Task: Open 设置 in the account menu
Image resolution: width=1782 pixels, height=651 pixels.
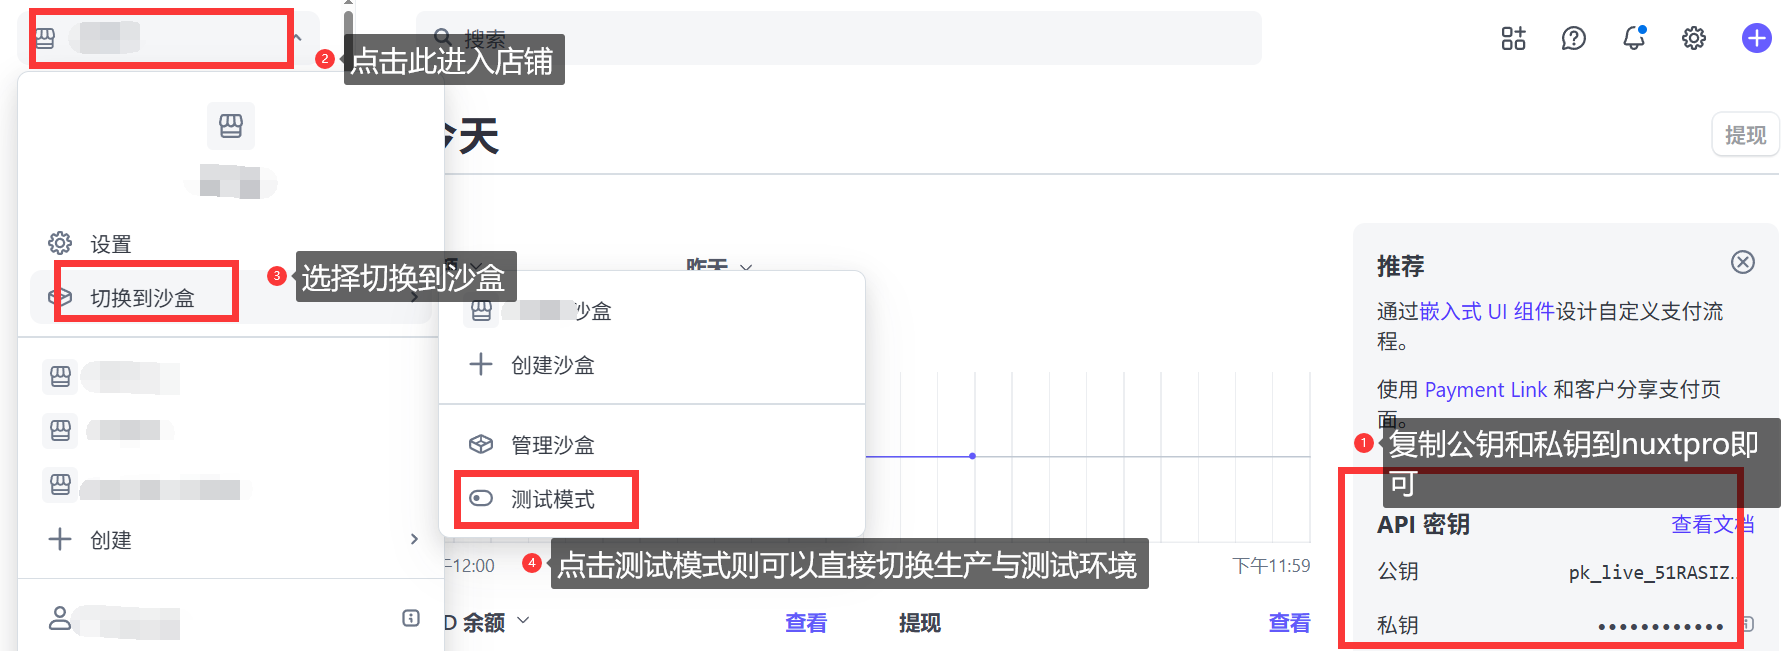Action: 110,244
